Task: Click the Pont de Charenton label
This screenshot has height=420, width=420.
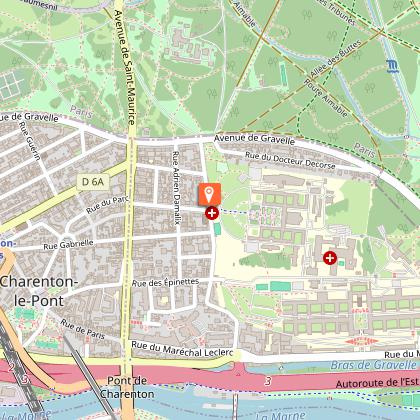Action: click(x=127, y=387)
